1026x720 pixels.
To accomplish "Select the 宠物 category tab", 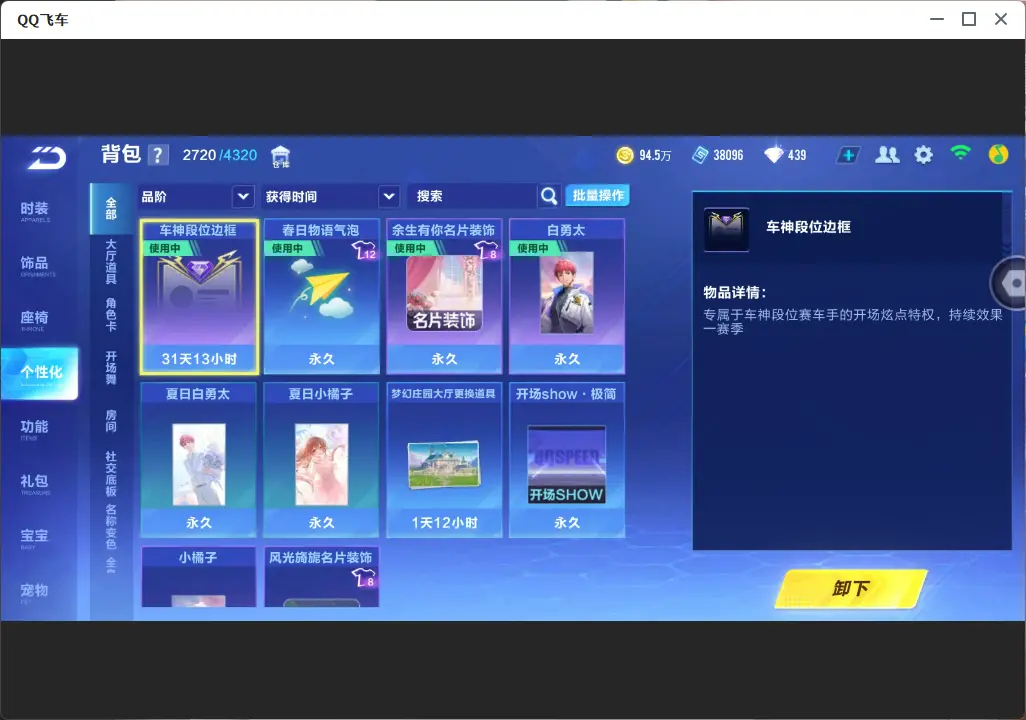I will [35, 592].
